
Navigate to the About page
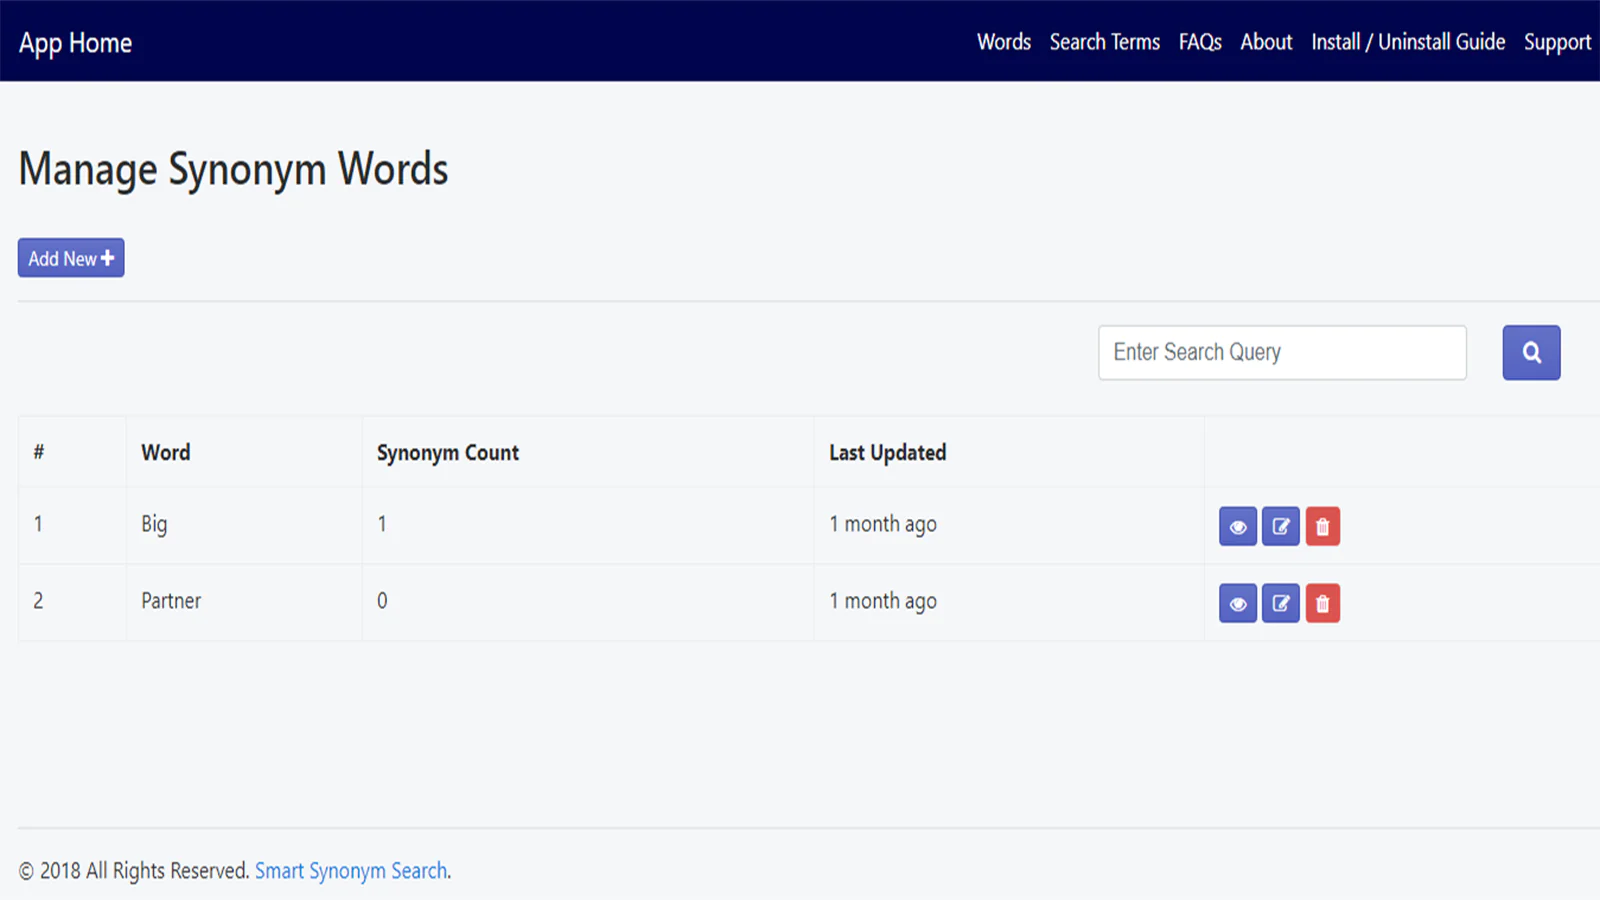[x=1266, y=42]
